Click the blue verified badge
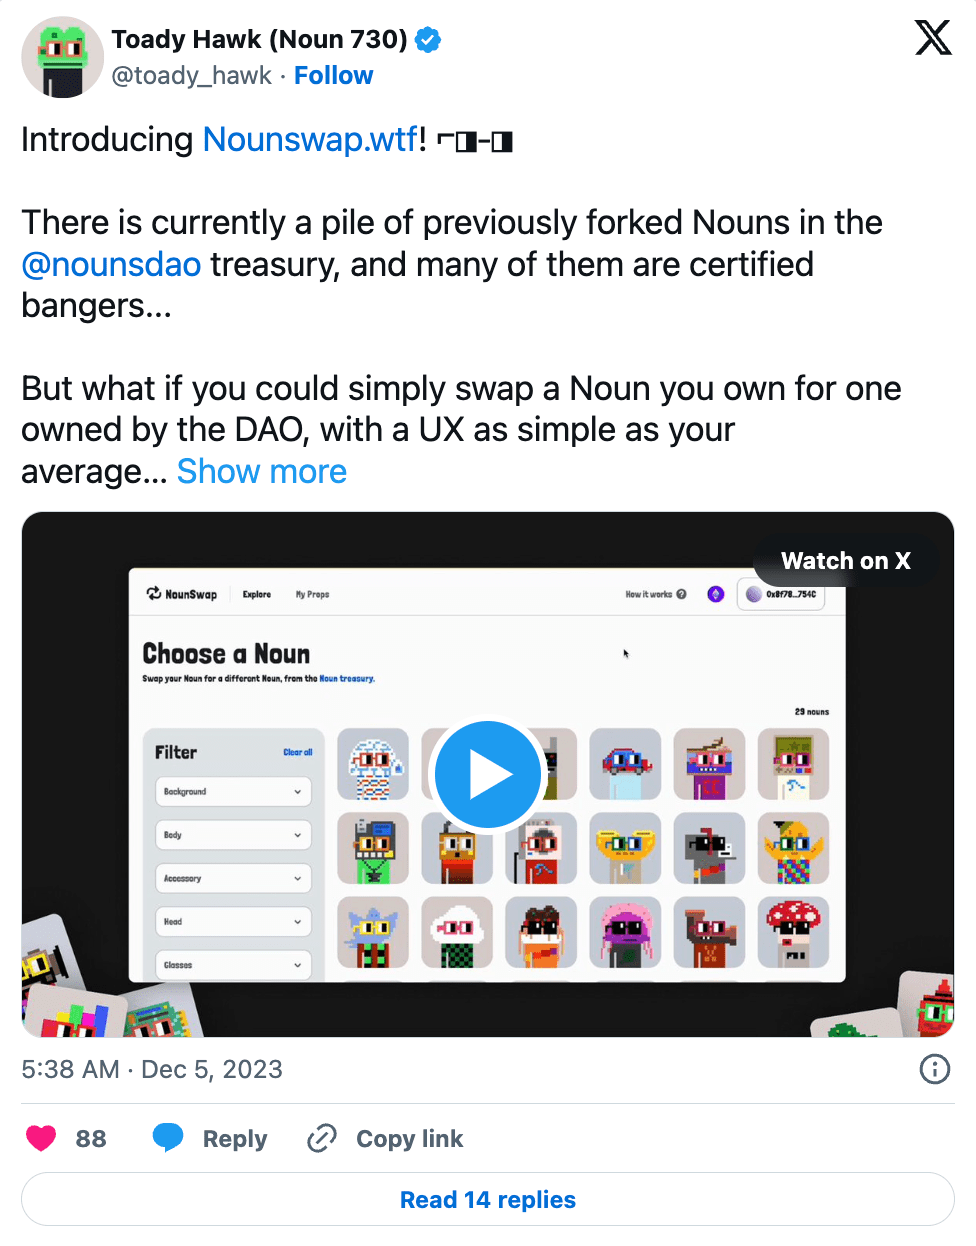This screenshot has height=1246, width=976. tap(429, 40)
